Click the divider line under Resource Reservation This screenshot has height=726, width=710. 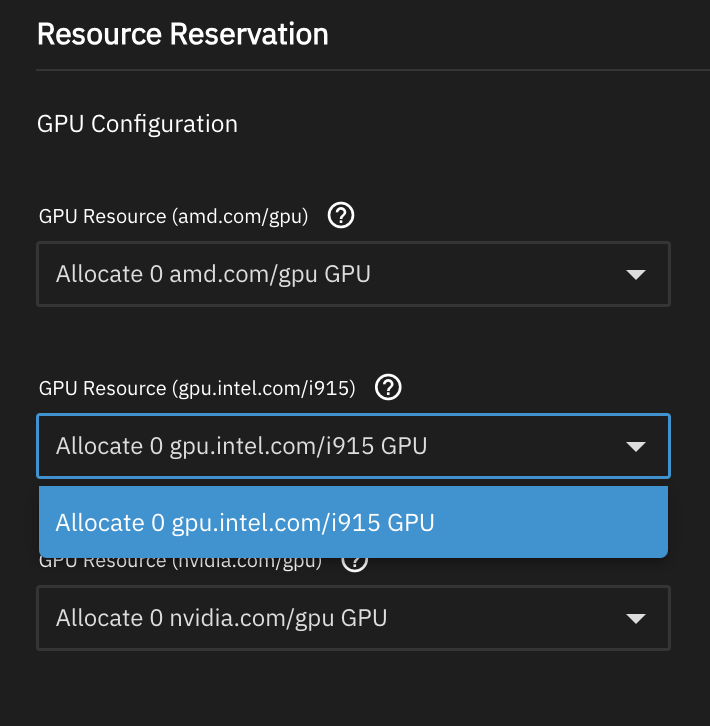click(372, 70)
